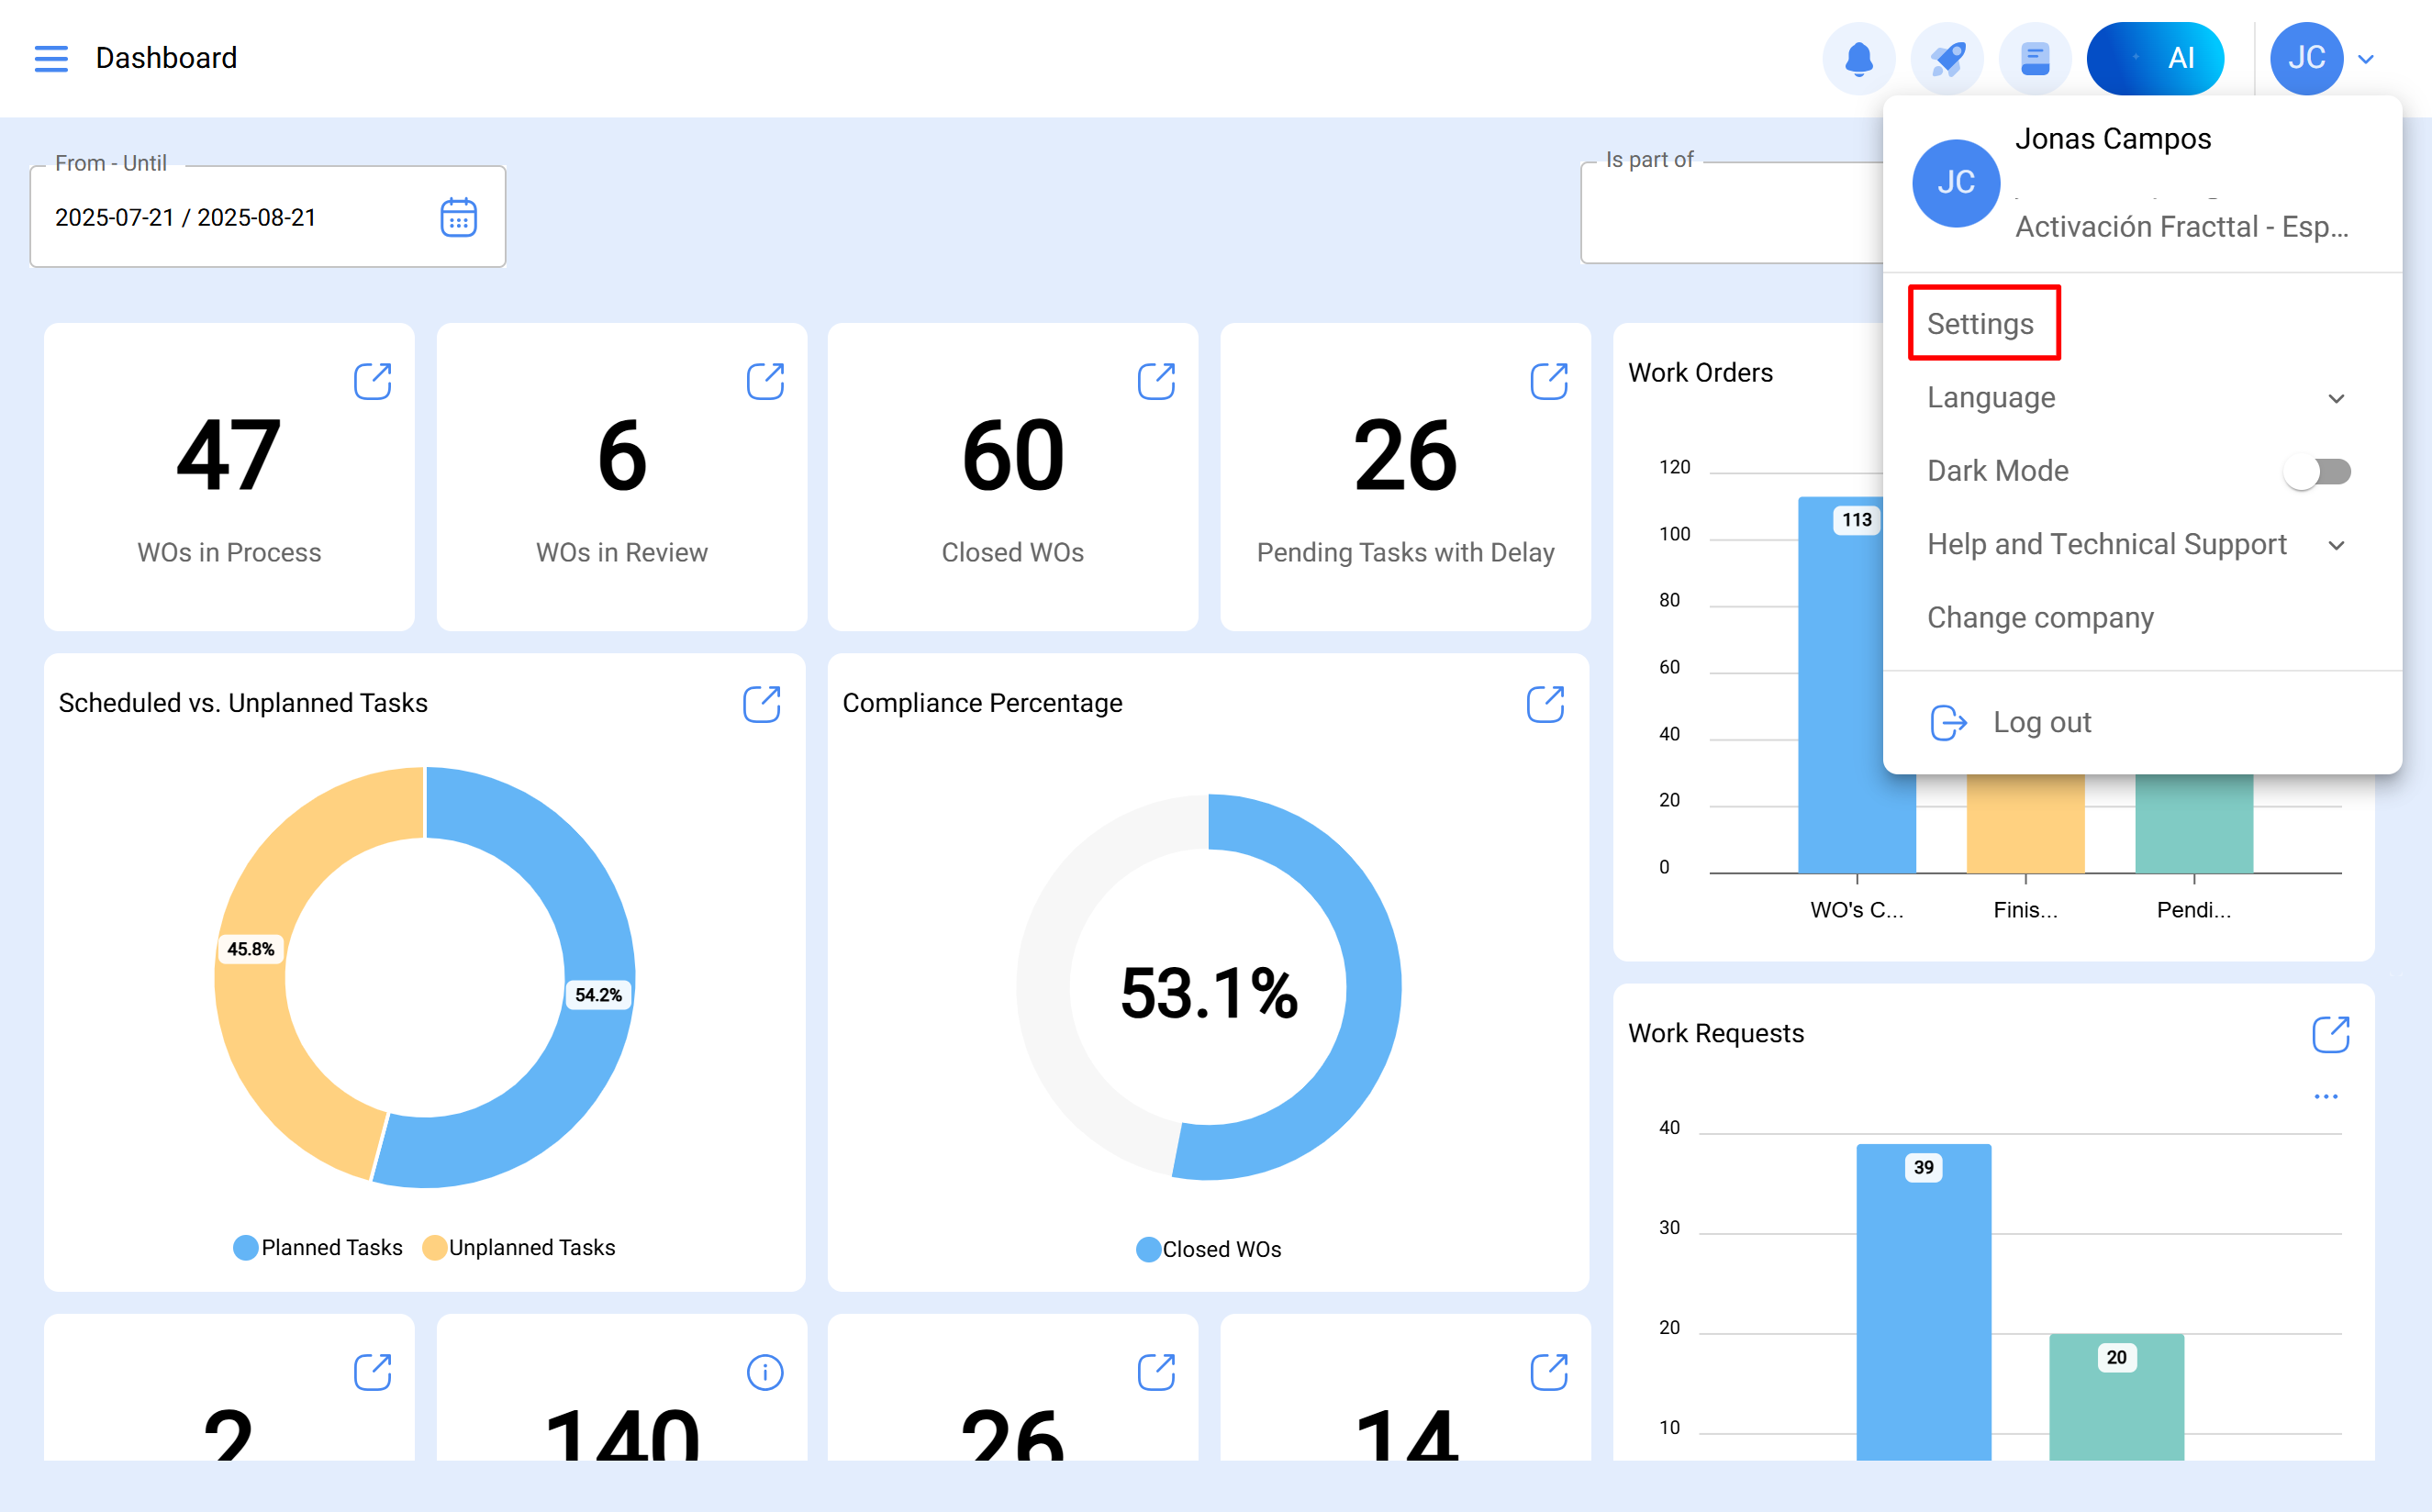Choose Change company in the menu

[x=2040, y=618]
